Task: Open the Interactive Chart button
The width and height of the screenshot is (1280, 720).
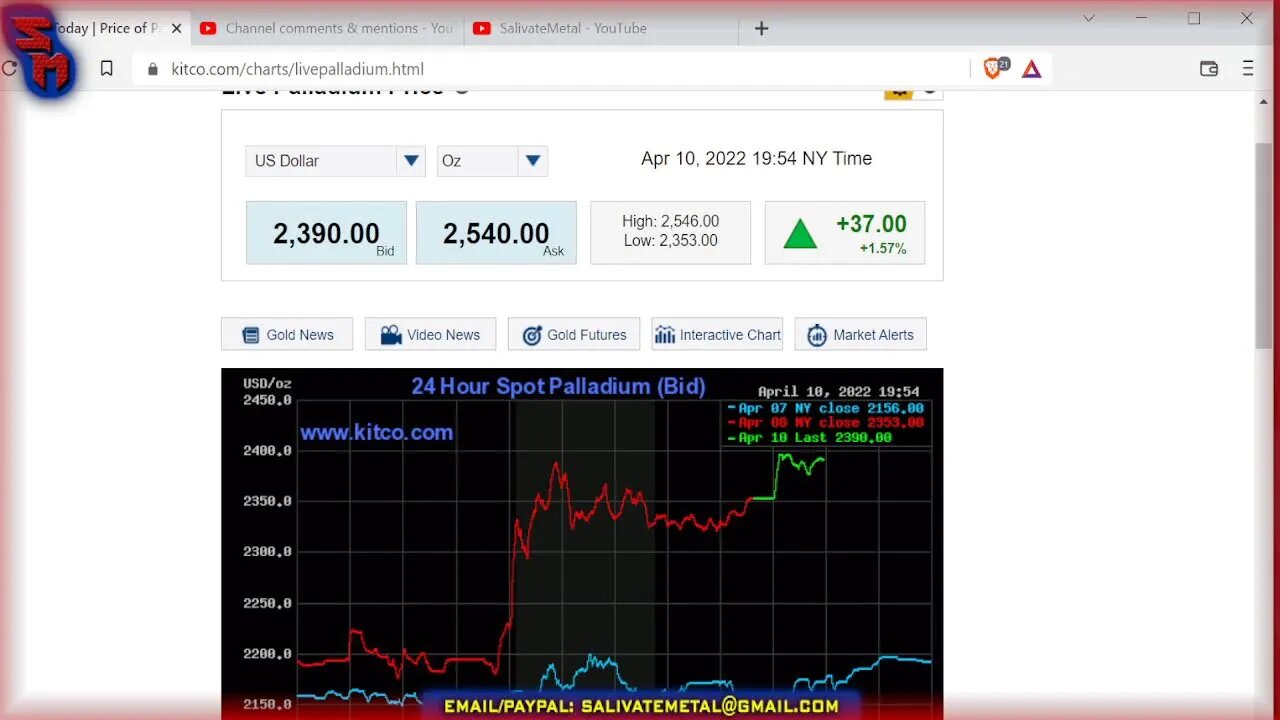Action: (717, 334)
